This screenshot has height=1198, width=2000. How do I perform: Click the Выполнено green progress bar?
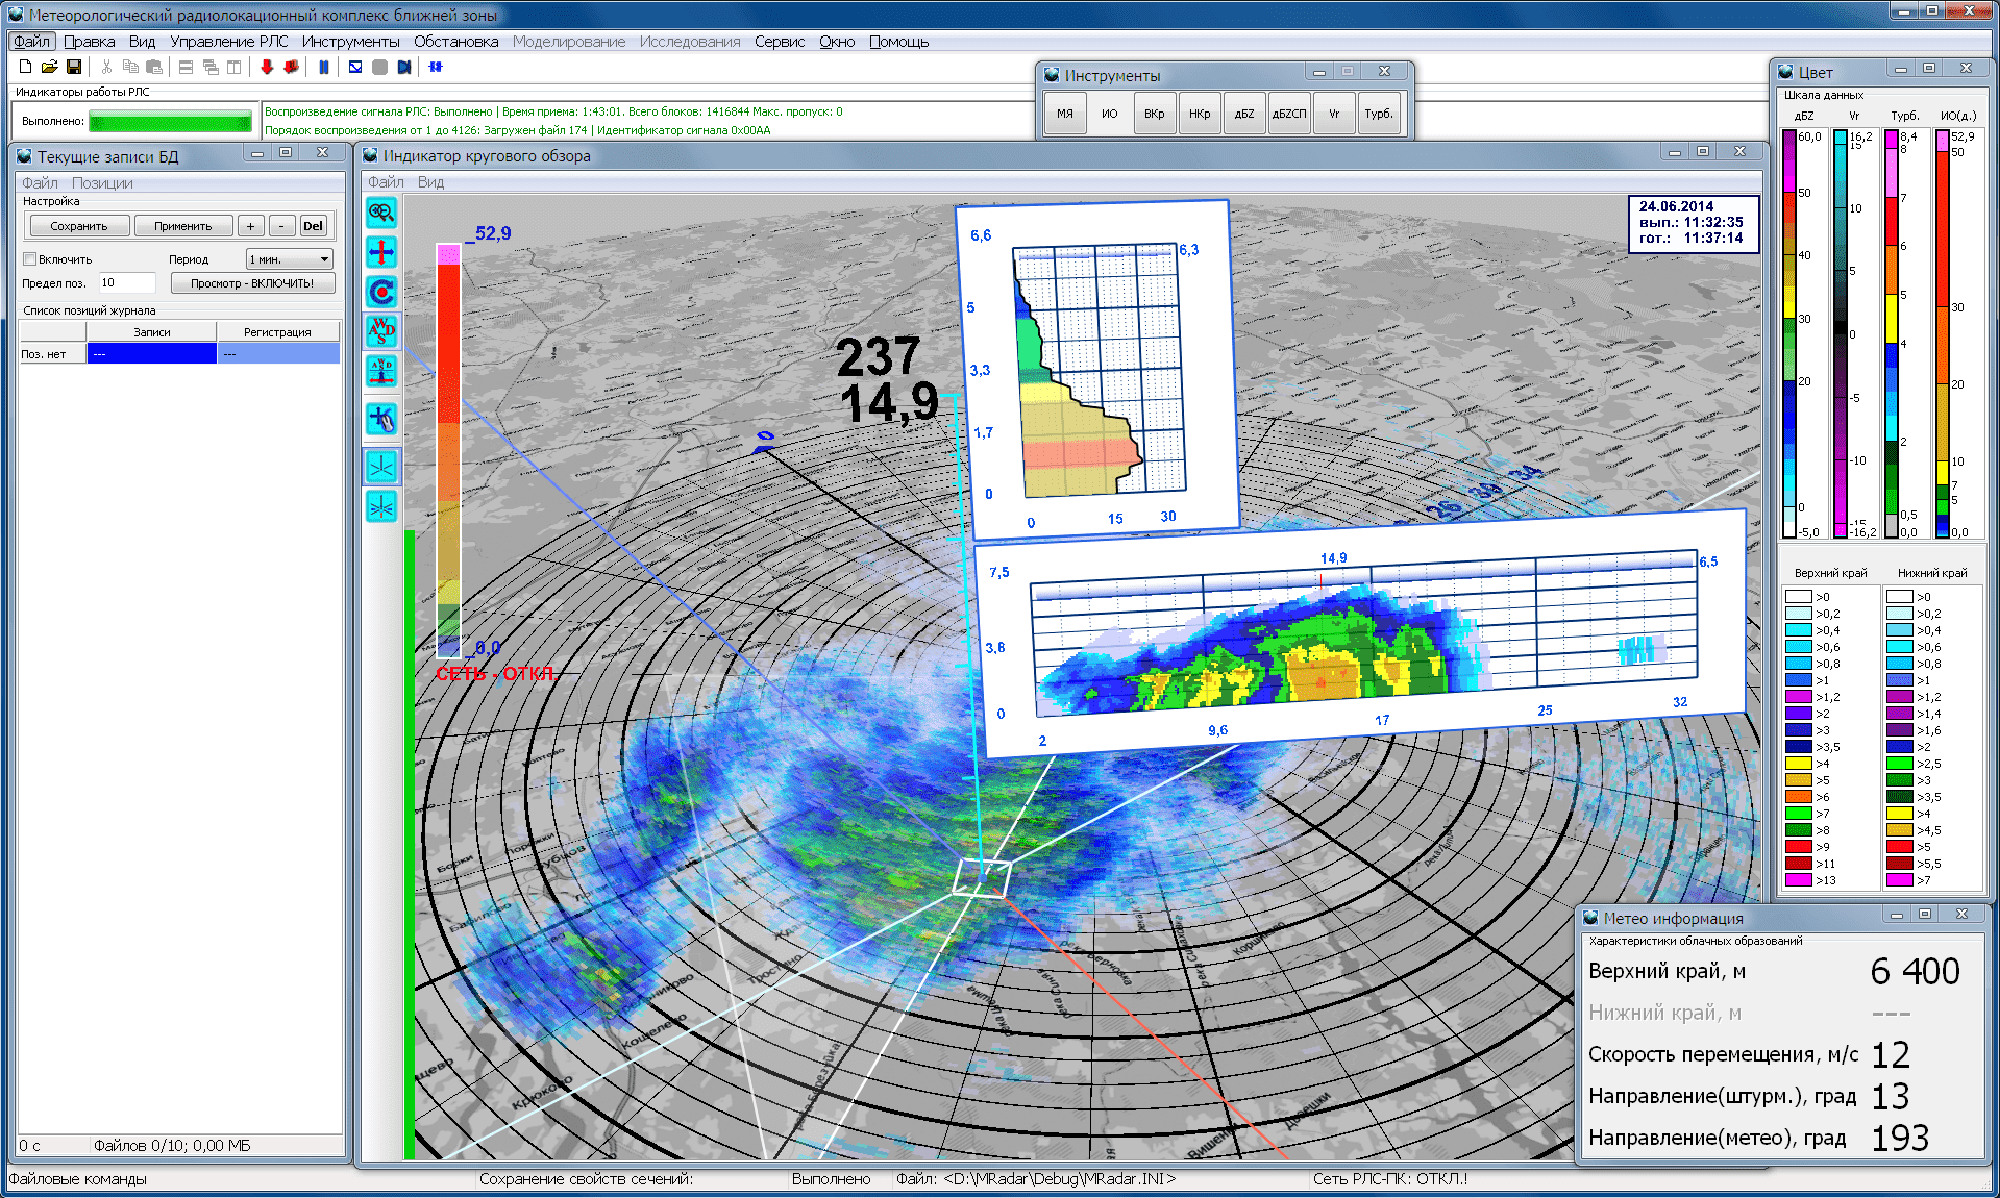pos(170,122)
